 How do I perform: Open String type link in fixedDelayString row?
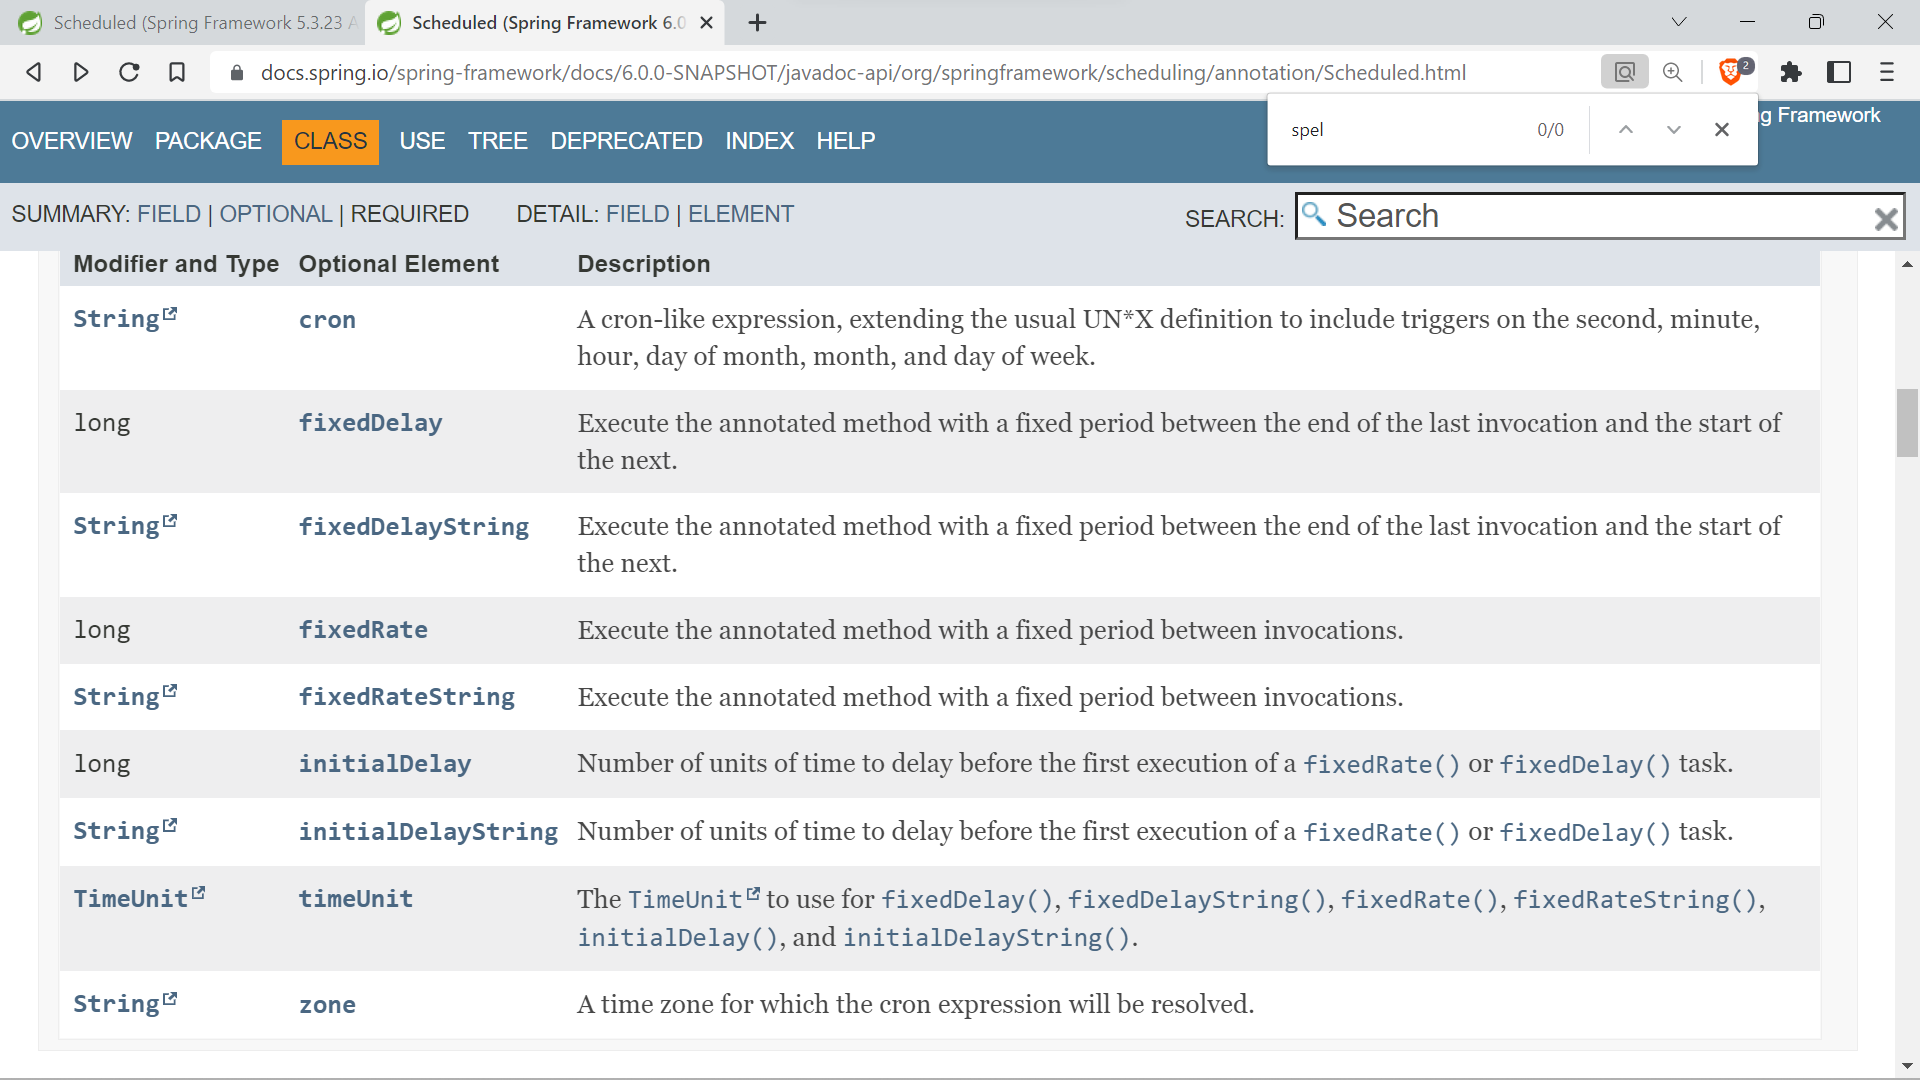(x=125, y=526)
